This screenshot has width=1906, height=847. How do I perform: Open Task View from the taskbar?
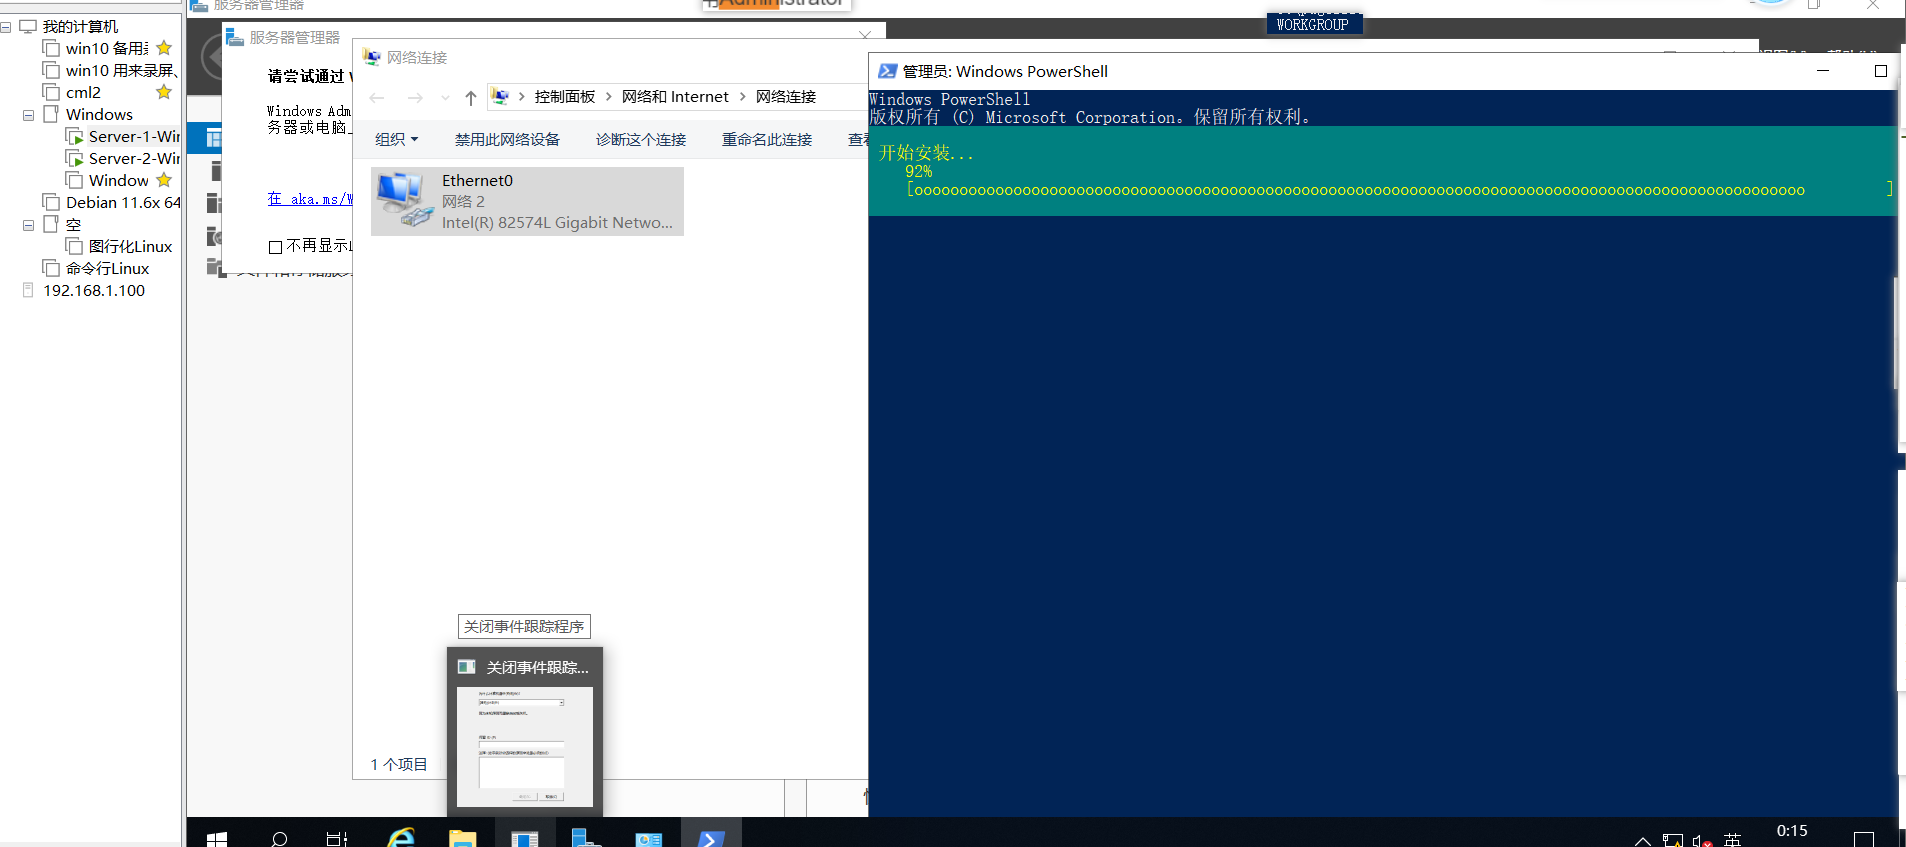point(337,839)
